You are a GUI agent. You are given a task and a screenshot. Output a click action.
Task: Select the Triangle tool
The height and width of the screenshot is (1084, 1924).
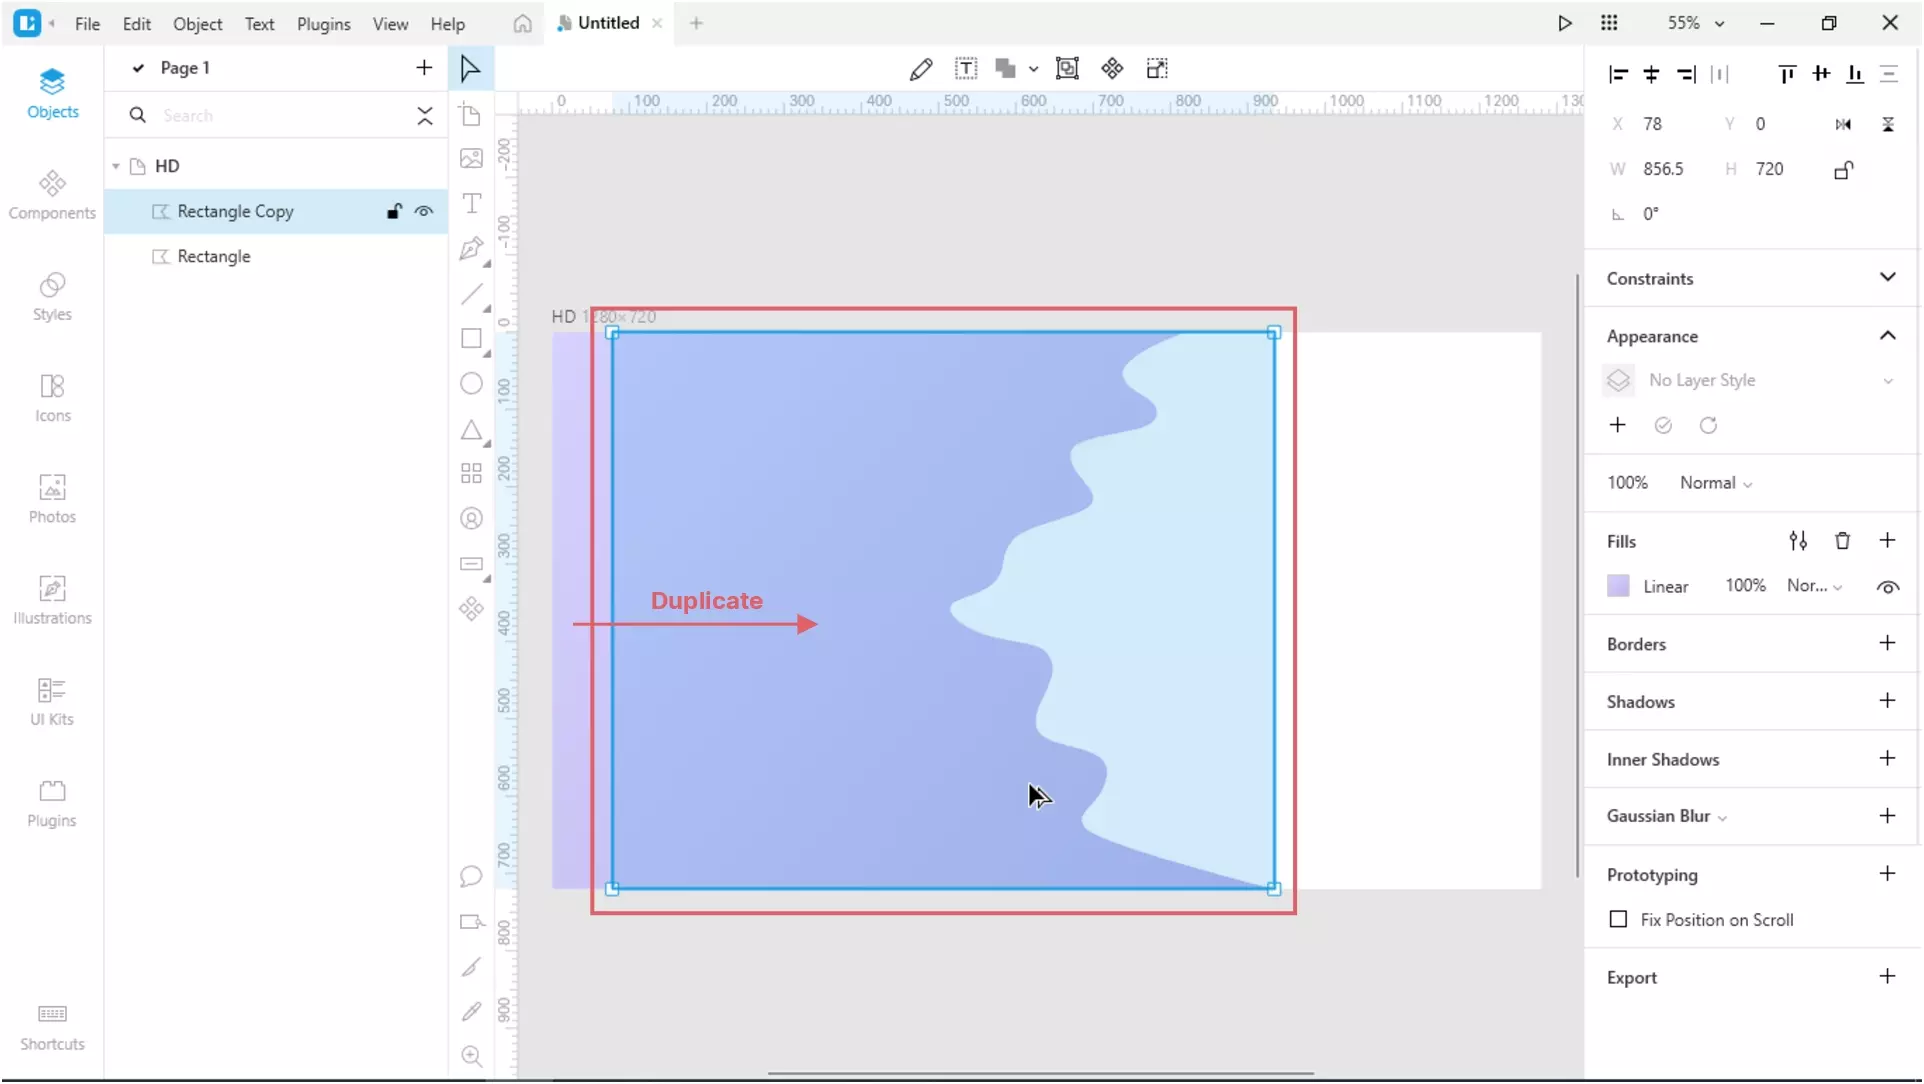point(471,431)
